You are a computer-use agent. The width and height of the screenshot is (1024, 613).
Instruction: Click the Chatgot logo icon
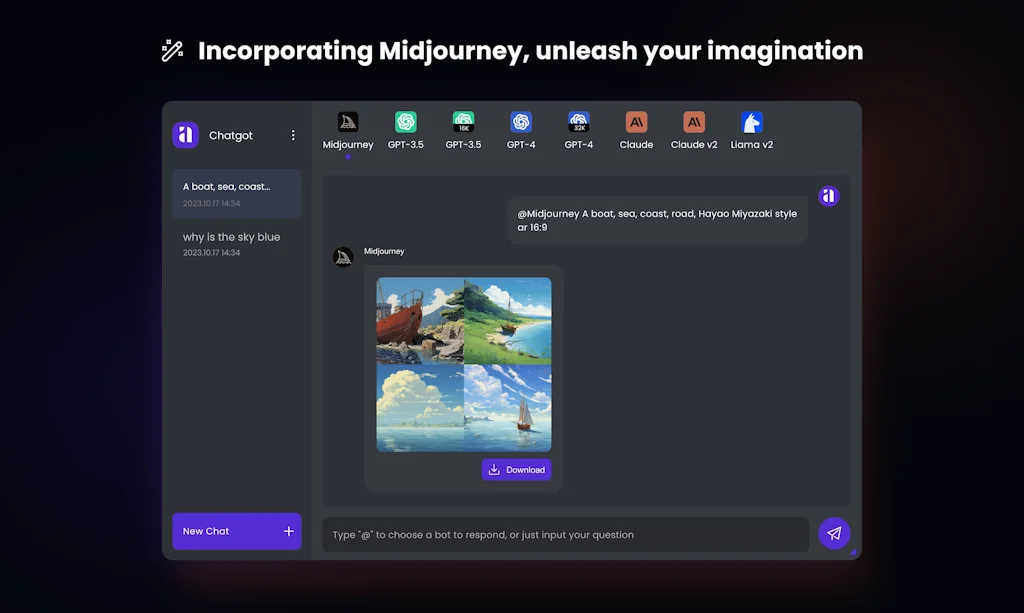pyautogui.click(x=186, y=135)
